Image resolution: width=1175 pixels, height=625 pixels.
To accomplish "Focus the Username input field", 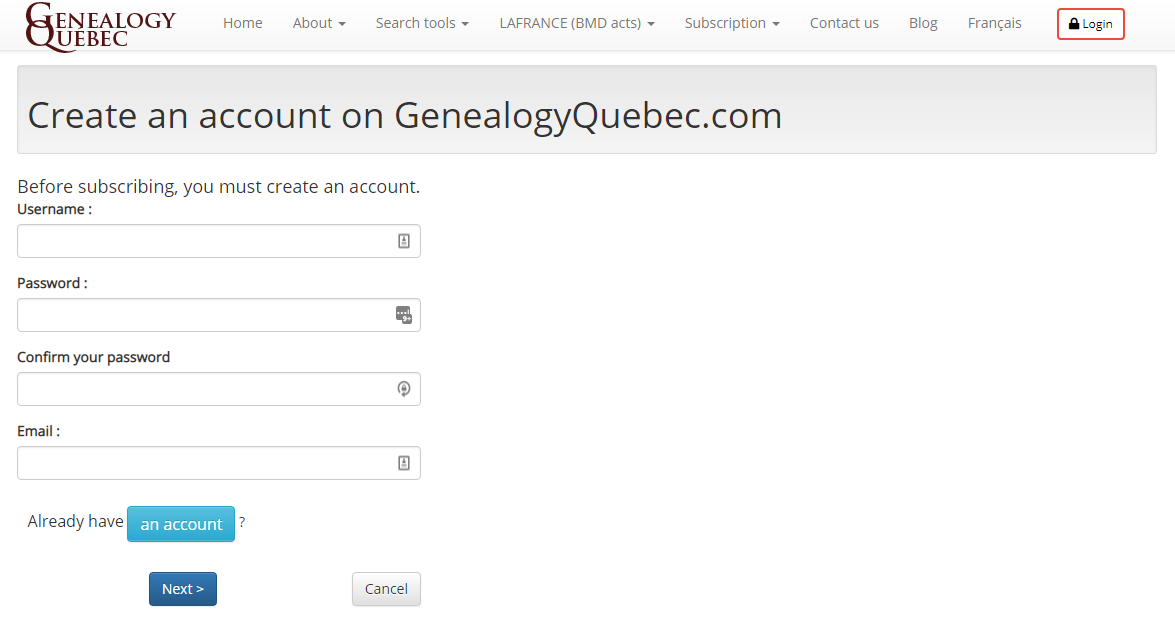I will tap(219, 241).
